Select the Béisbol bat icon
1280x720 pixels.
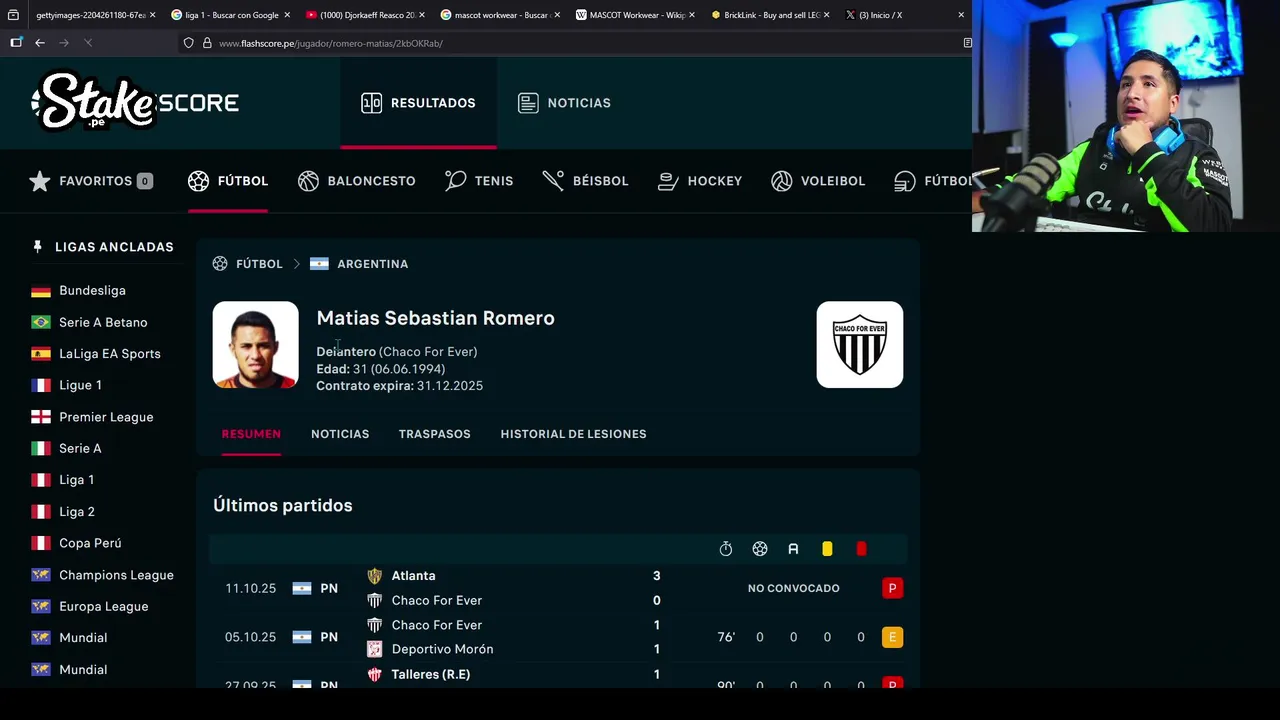553,181
